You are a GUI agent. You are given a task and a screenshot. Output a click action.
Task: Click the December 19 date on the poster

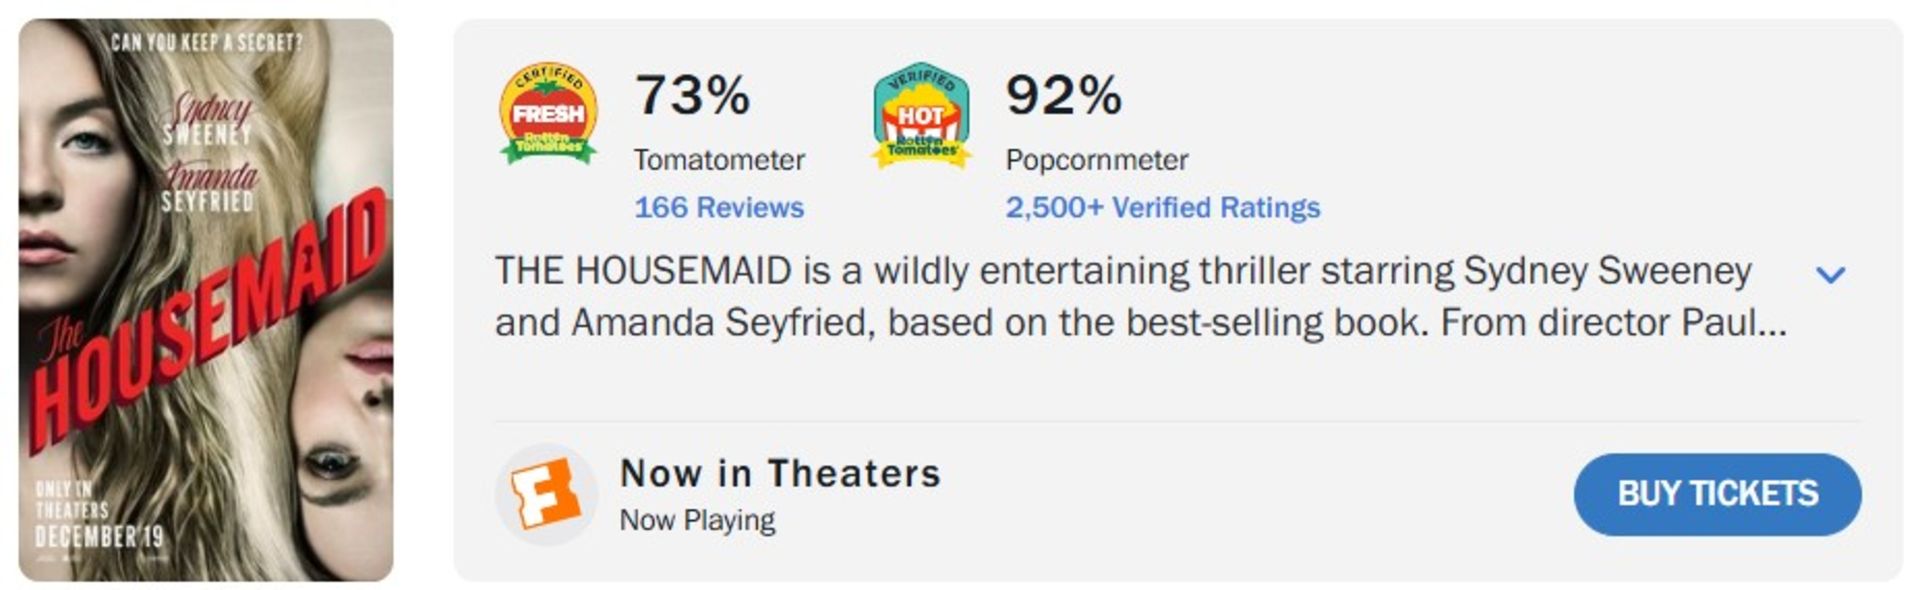(x=99, y=537)
